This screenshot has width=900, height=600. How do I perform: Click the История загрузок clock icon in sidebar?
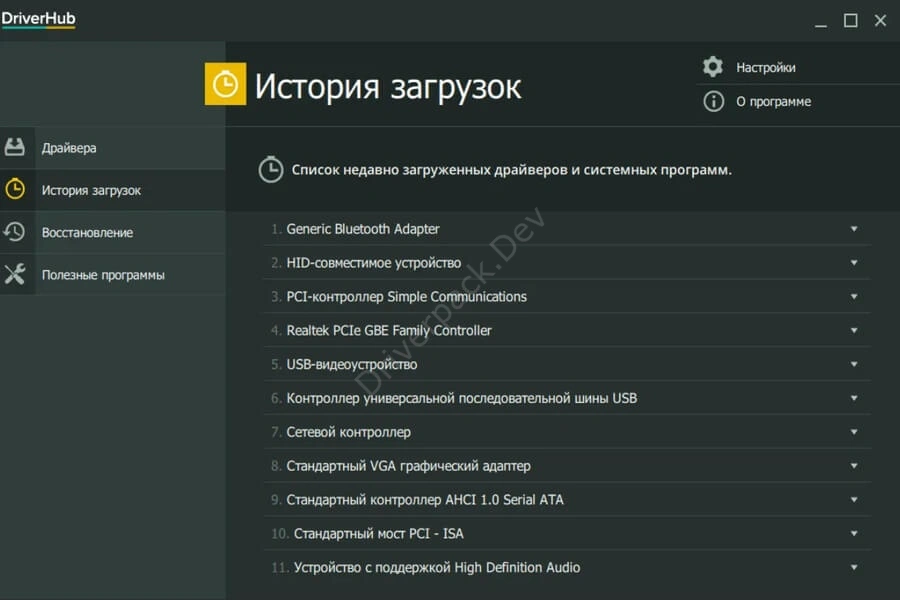click(x=15, y=189)
